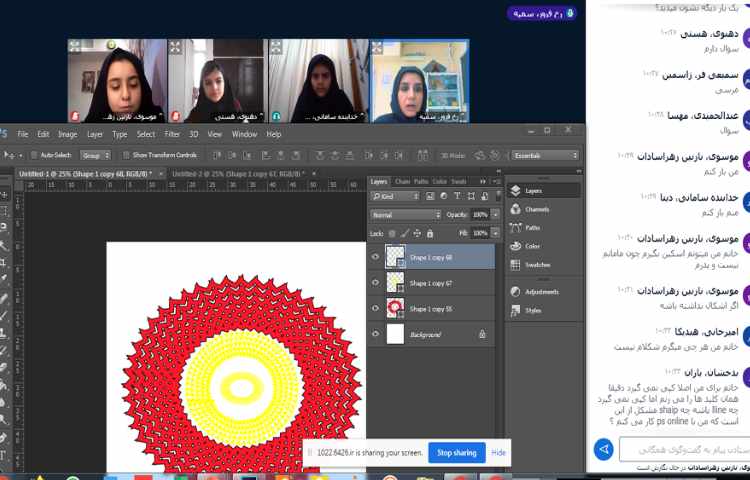
Task: Hide the Shape 1 copy 55 layer
Action: pos(375,308)
